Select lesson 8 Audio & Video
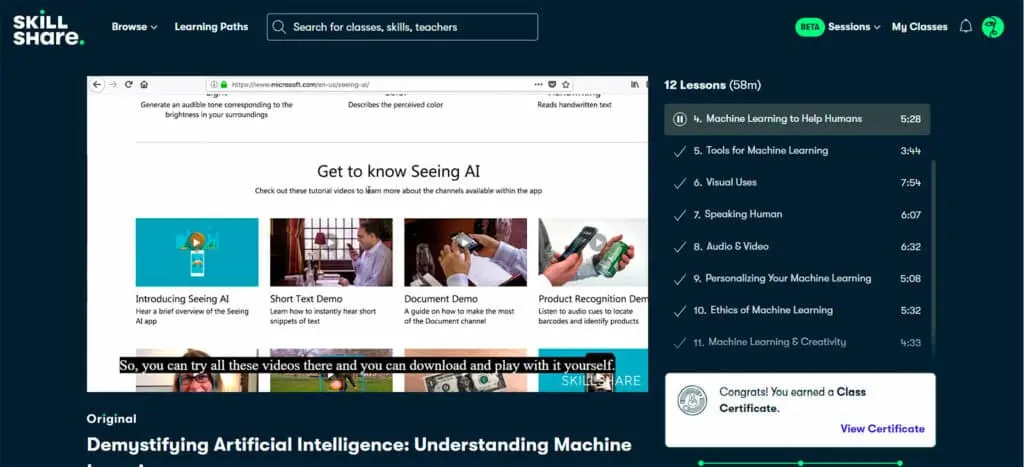 797,246
